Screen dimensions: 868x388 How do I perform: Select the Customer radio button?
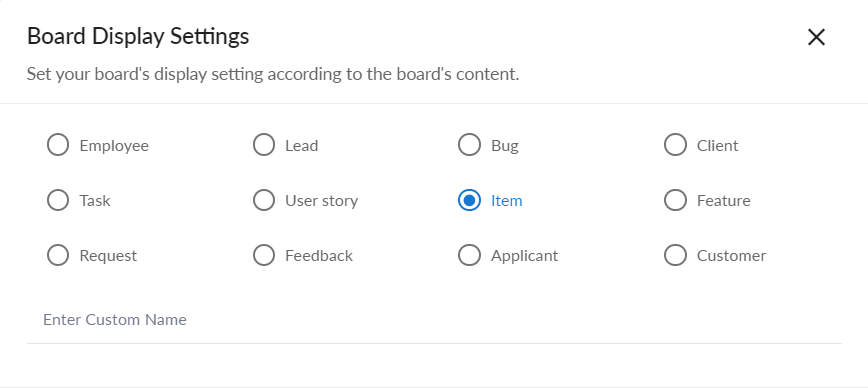tap(675, 255)
